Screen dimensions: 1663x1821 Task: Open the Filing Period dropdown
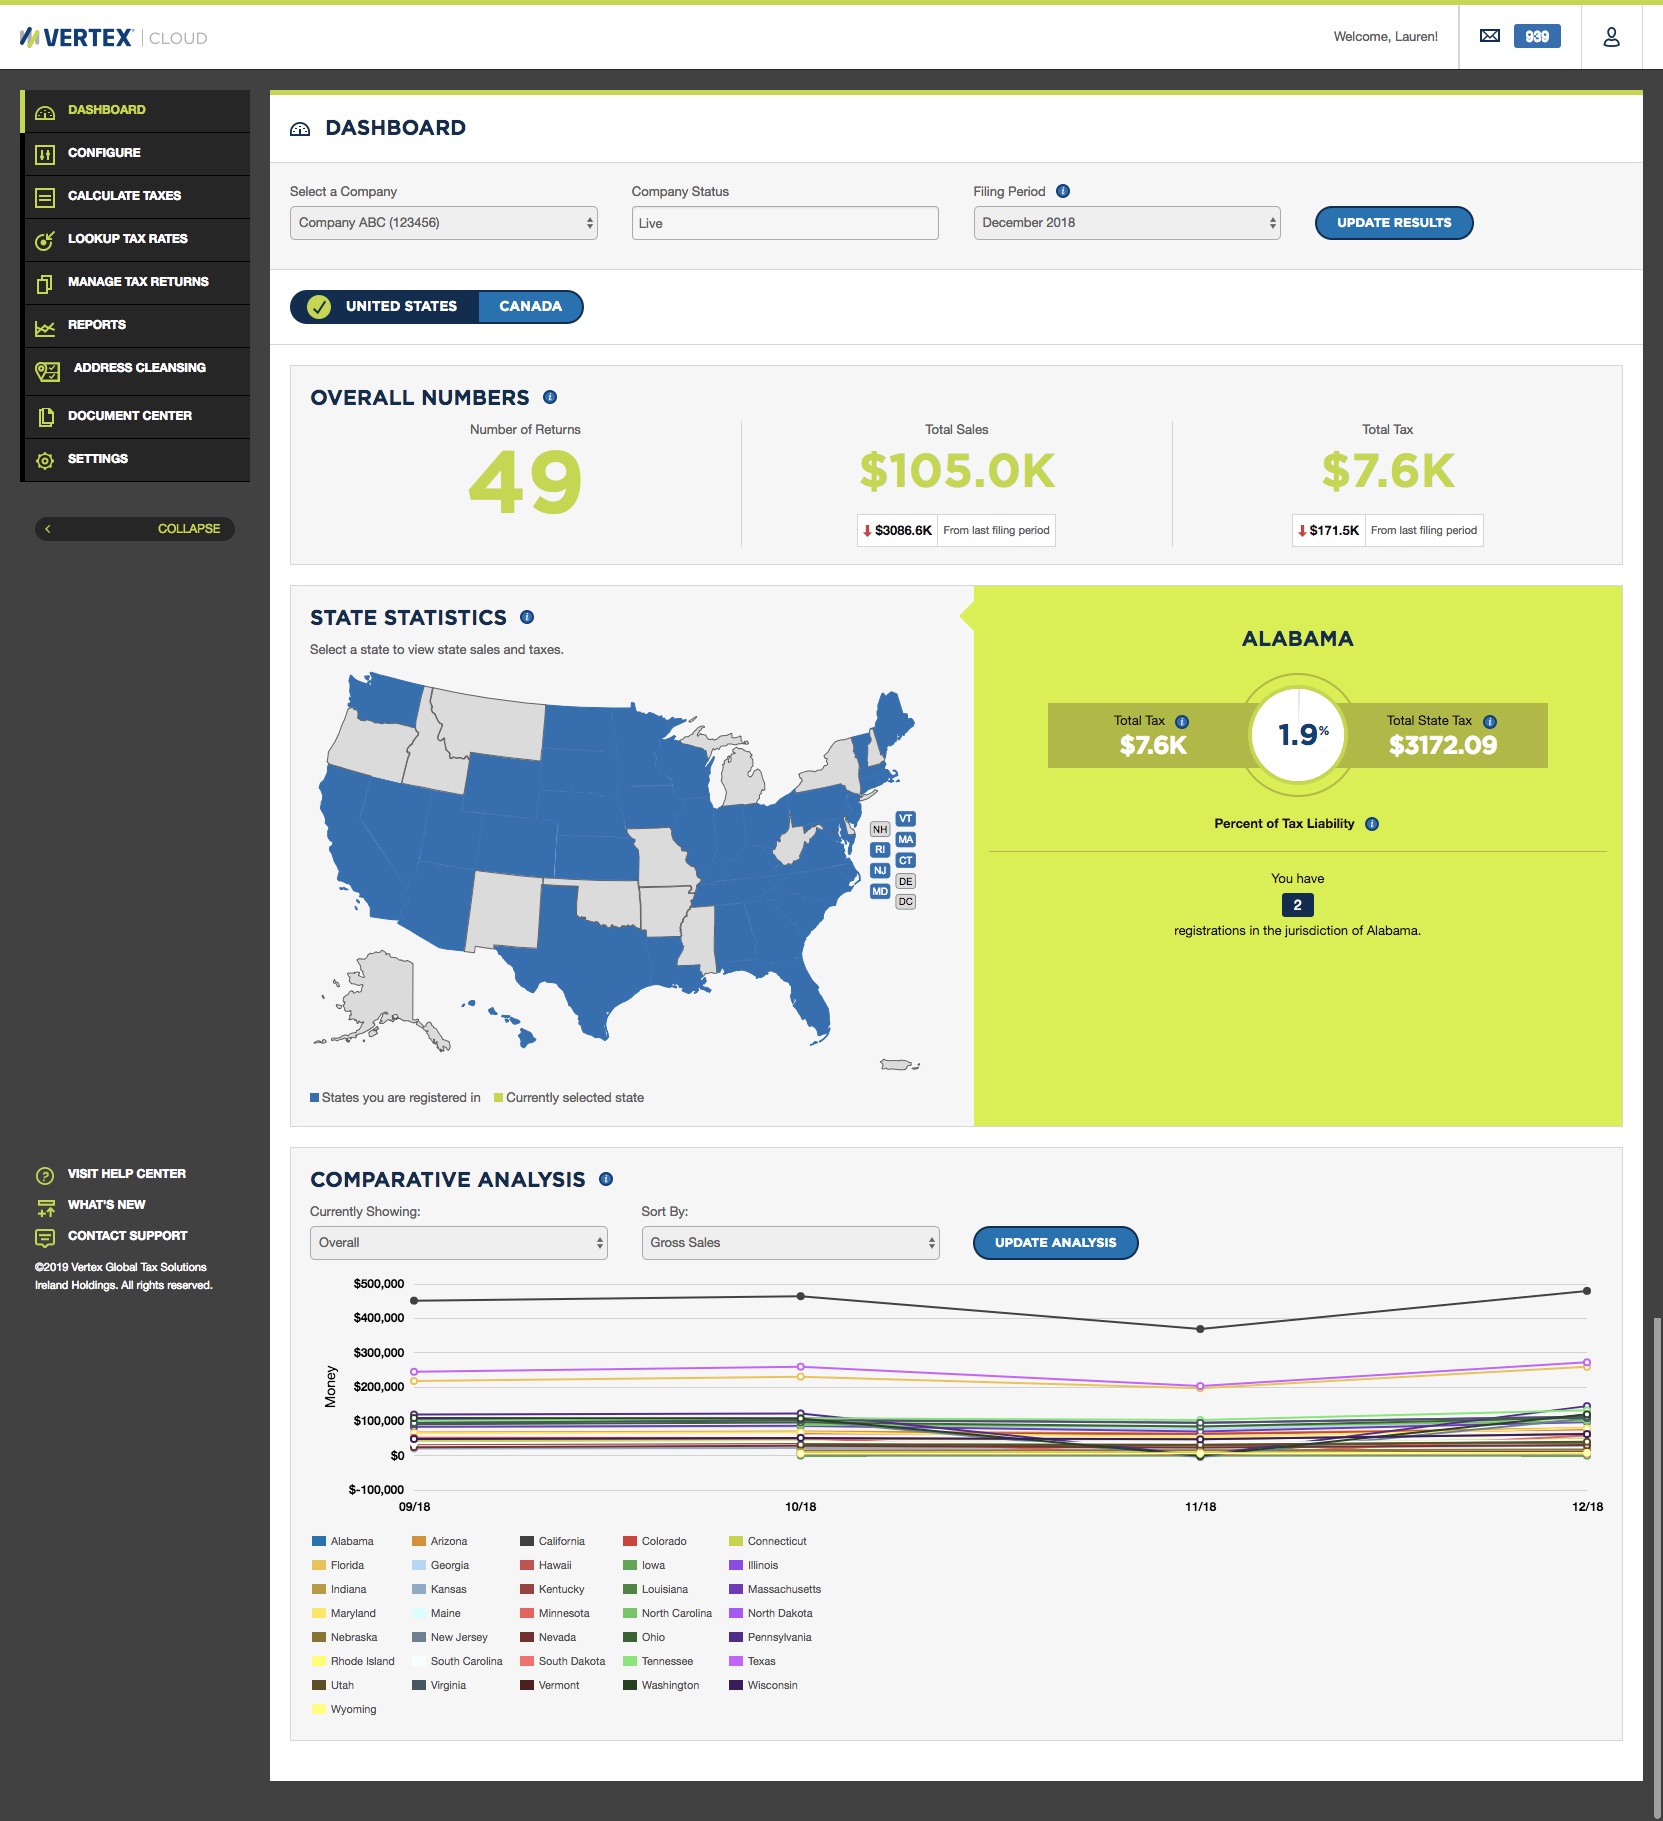(x=1127, y=223)
